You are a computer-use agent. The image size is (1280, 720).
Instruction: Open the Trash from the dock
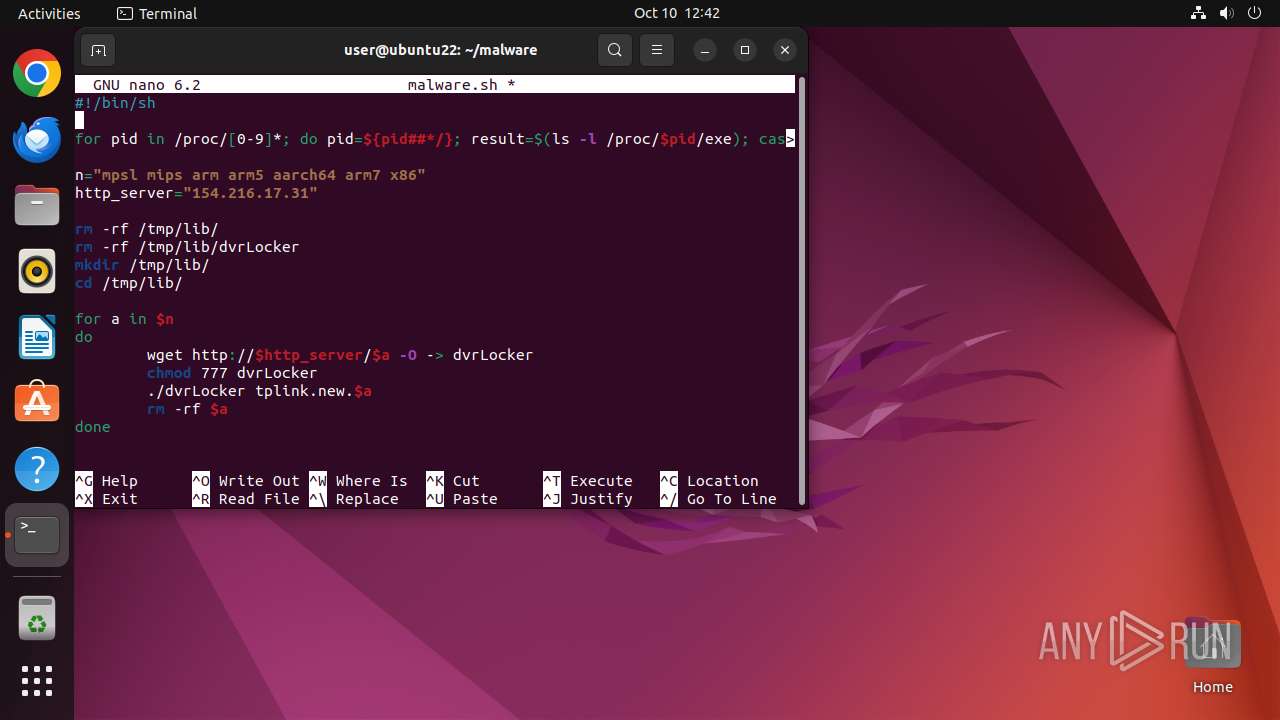click(37, 618)
